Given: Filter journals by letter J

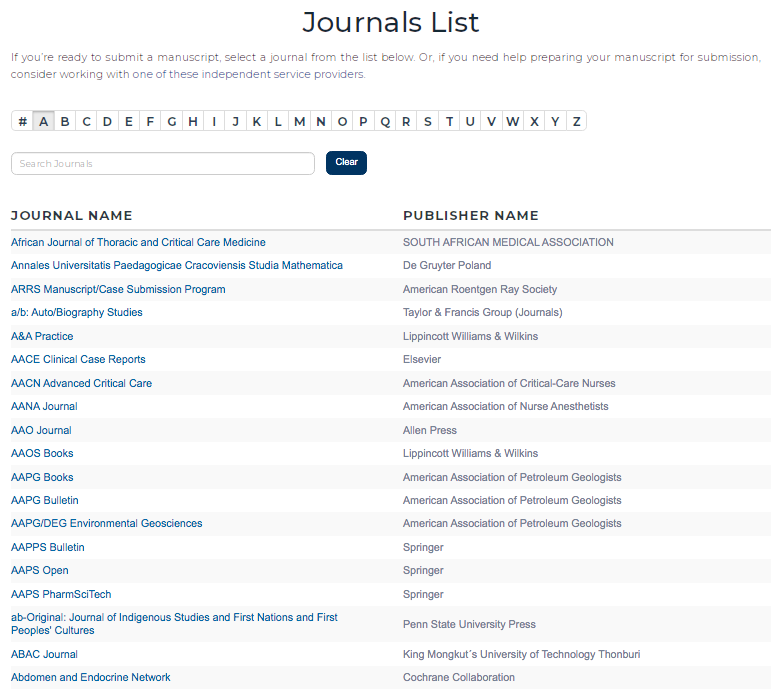Looking at the screenshot, I should point(235,121).
